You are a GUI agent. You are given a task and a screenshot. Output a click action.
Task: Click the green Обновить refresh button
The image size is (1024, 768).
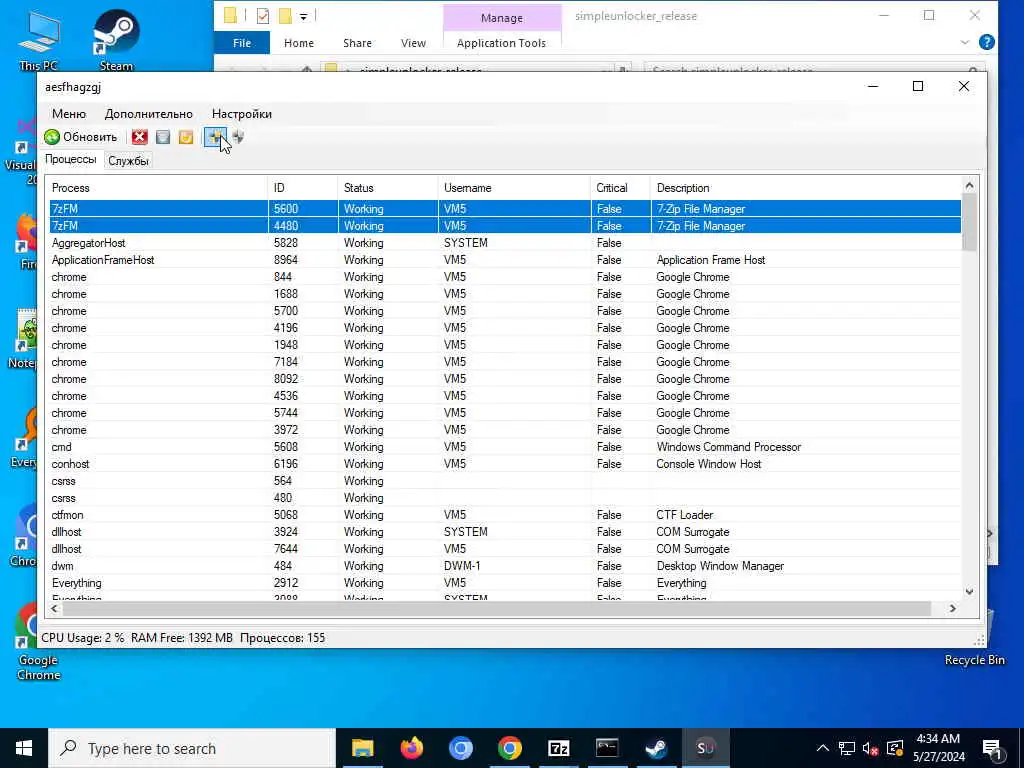pos(81,137)
